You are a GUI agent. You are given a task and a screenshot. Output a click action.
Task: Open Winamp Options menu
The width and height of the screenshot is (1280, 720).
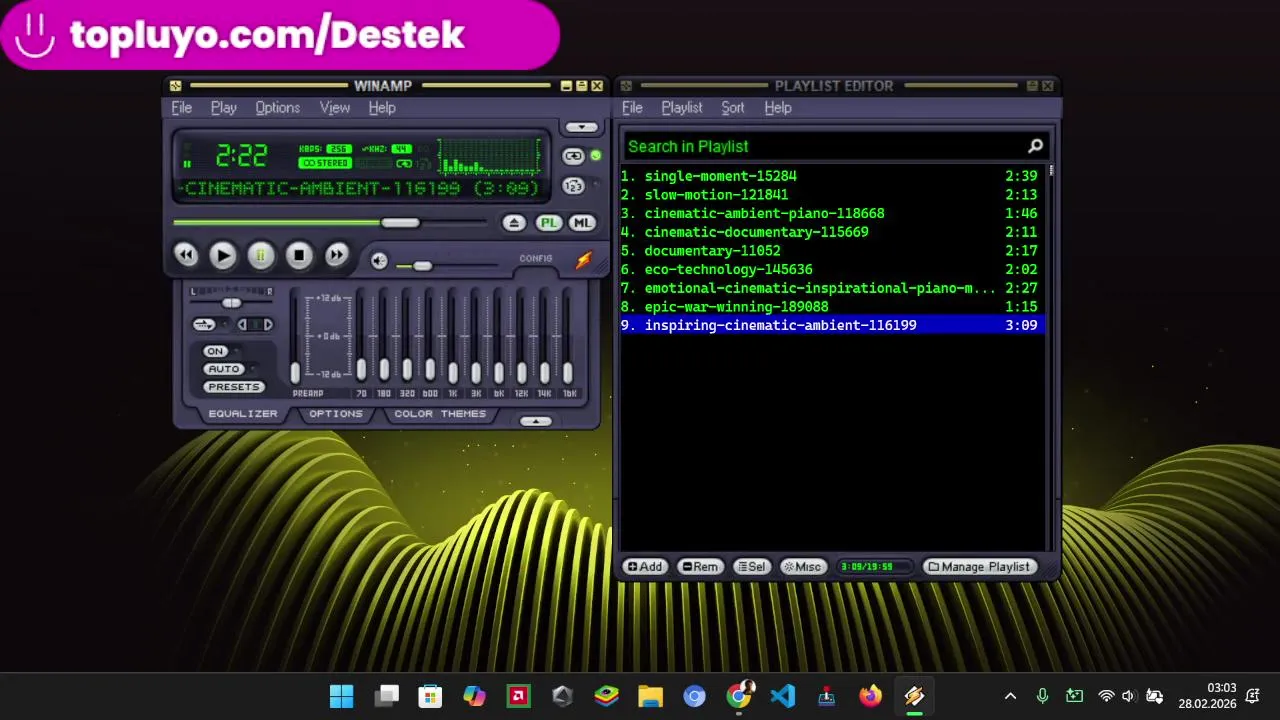(277, 108)
